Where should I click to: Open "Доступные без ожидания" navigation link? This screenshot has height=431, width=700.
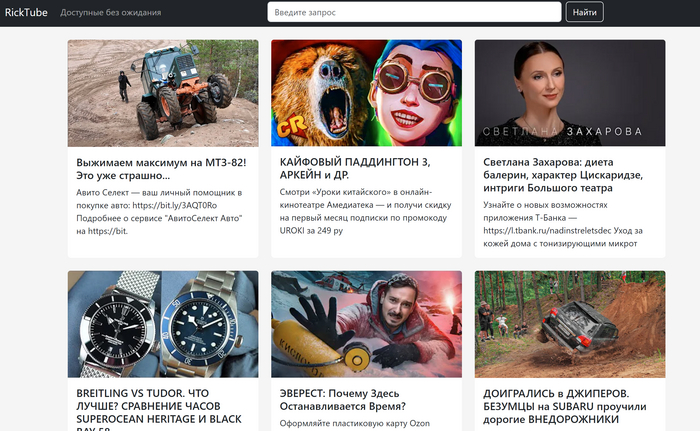point(111,13)
